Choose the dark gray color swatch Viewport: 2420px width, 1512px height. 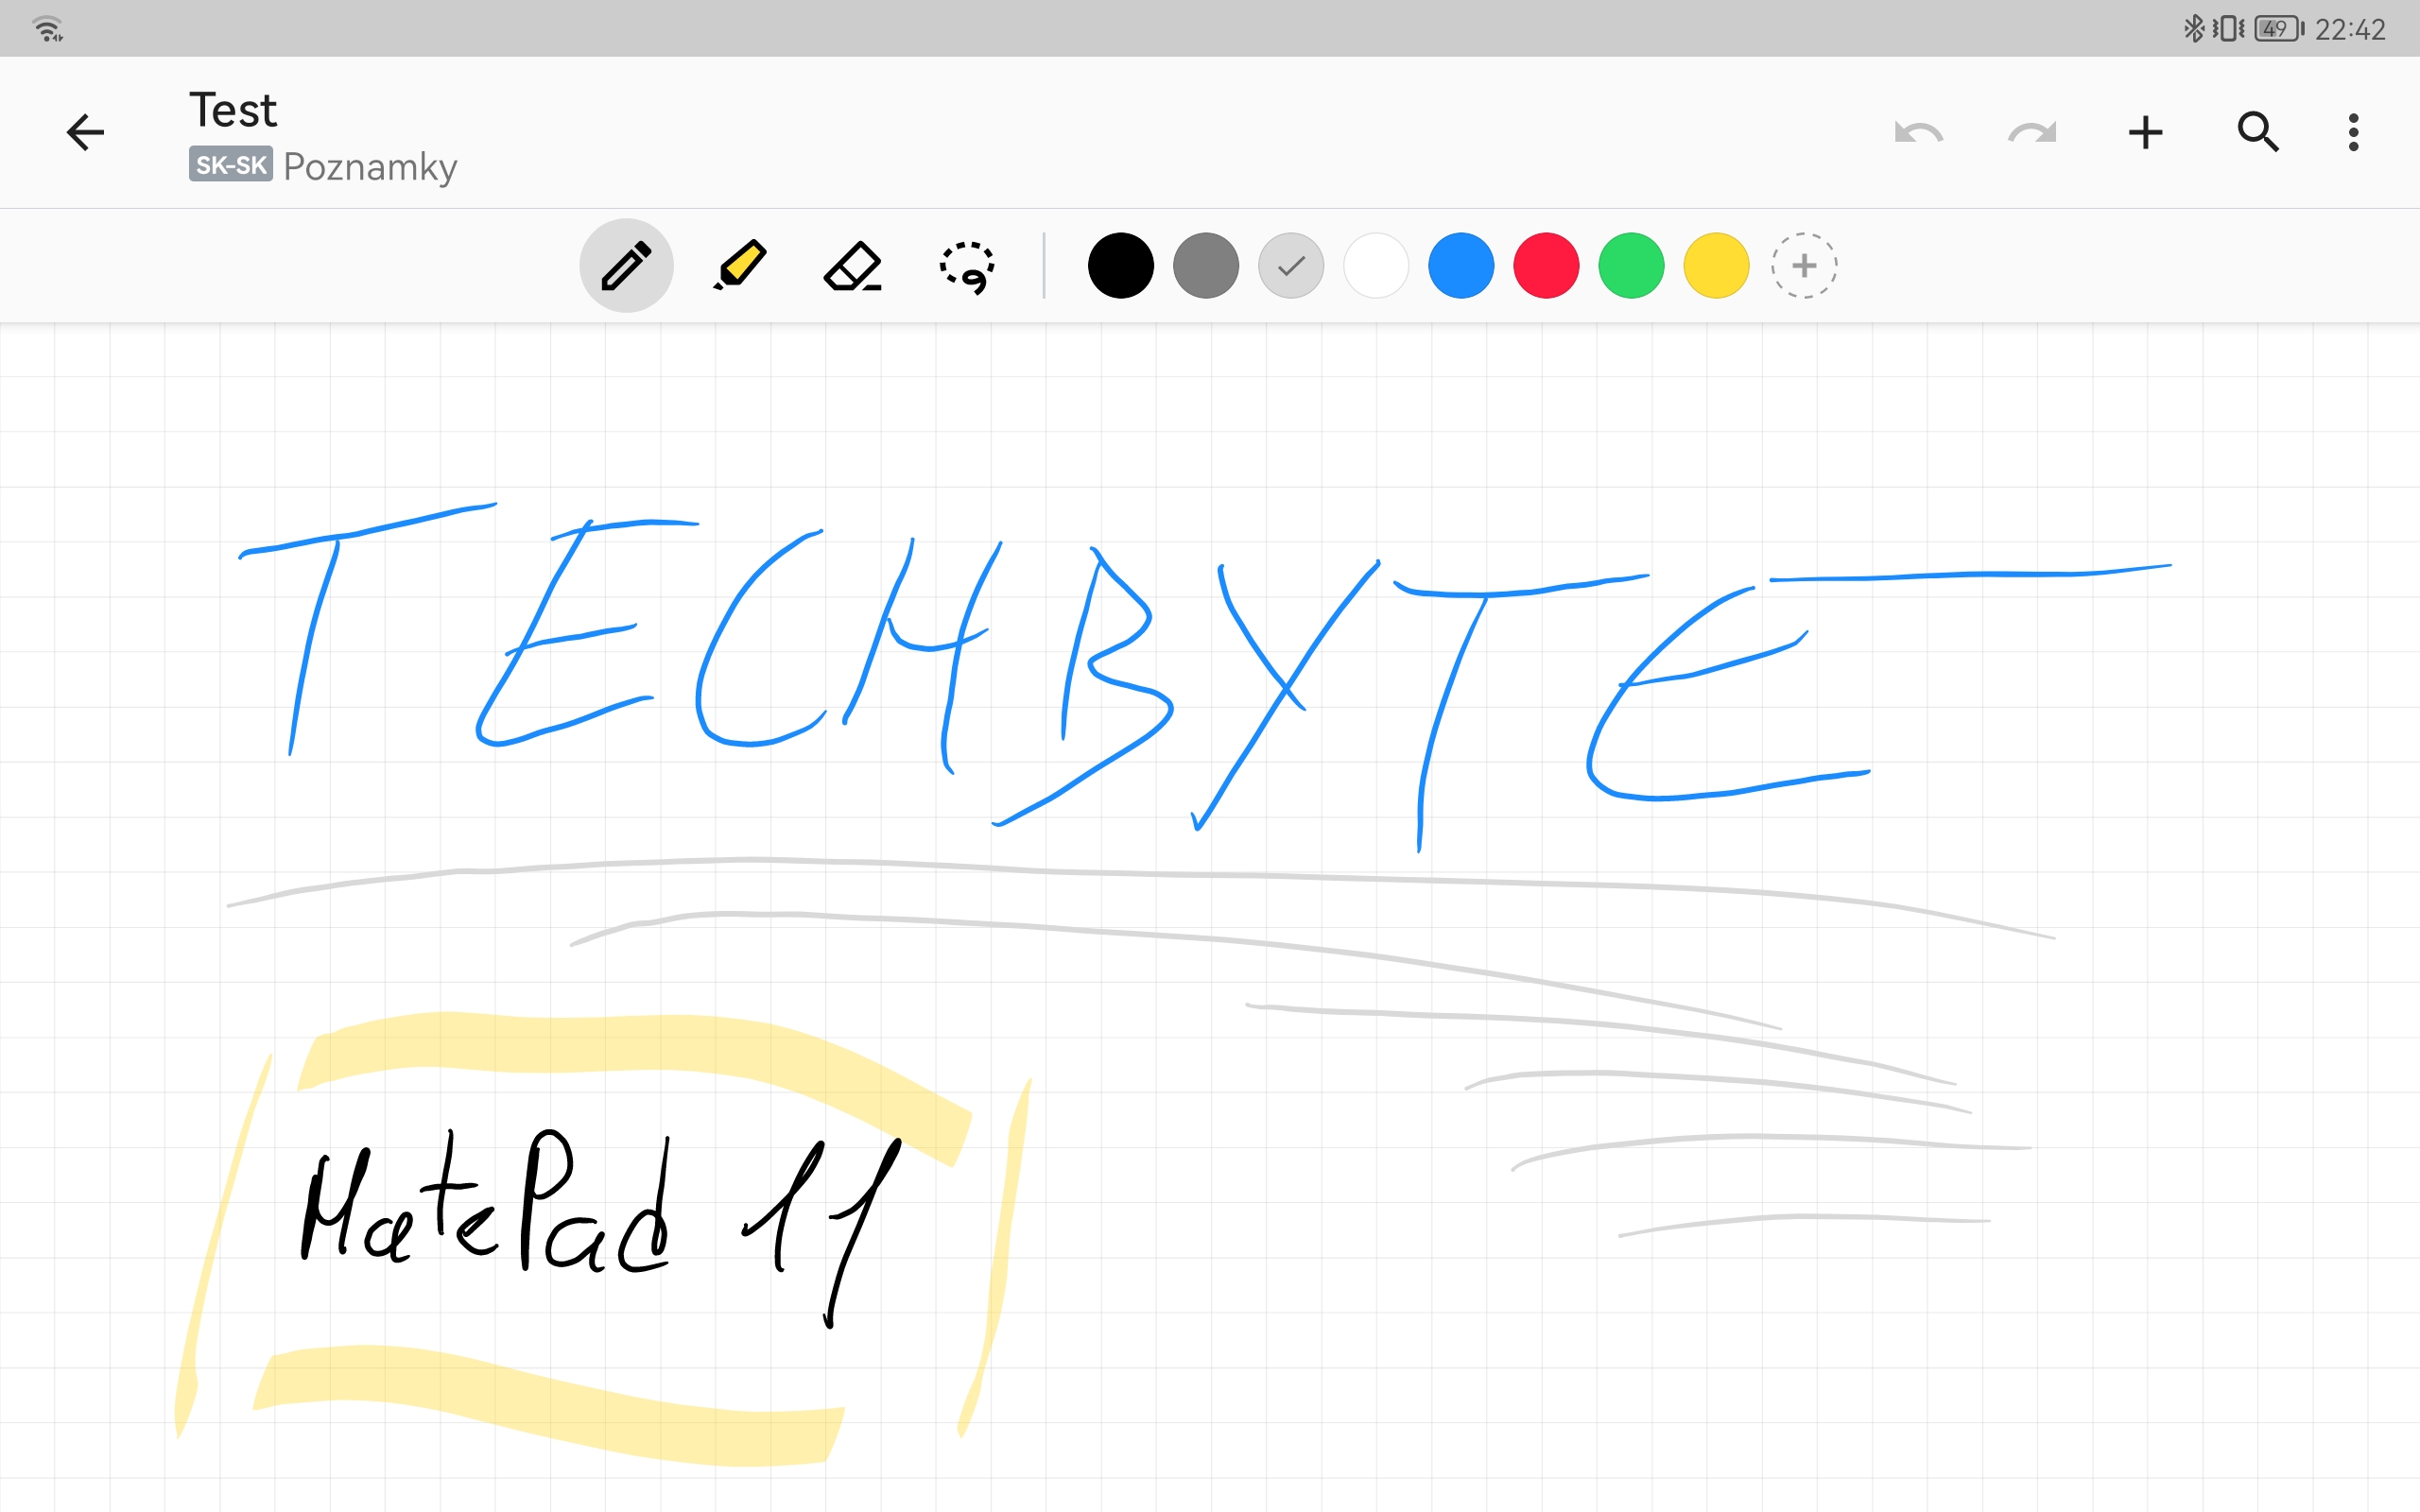(x=1206, y=266)
